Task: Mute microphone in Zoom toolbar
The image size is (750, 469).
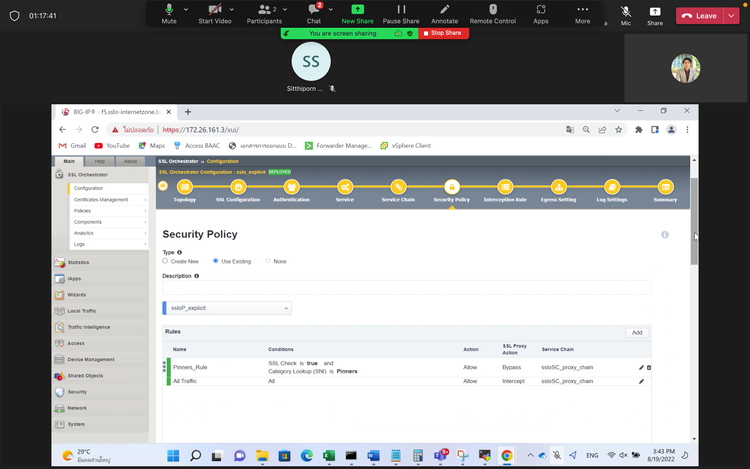Action: coord(168,13)
